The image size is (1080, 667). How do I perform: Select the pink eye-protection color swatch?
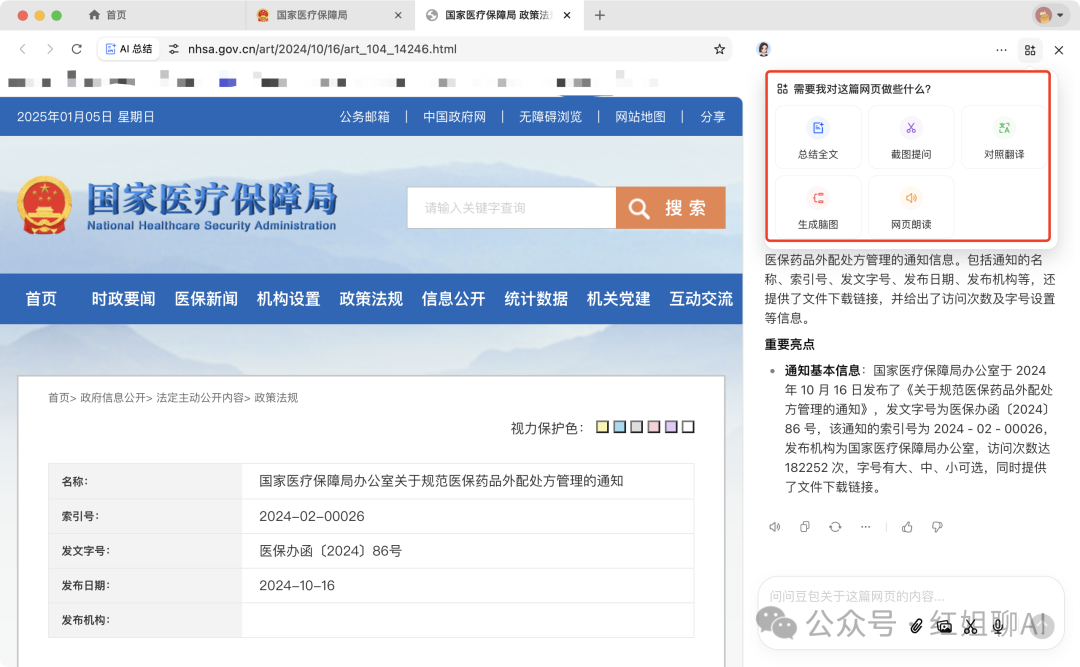[654, 427]
